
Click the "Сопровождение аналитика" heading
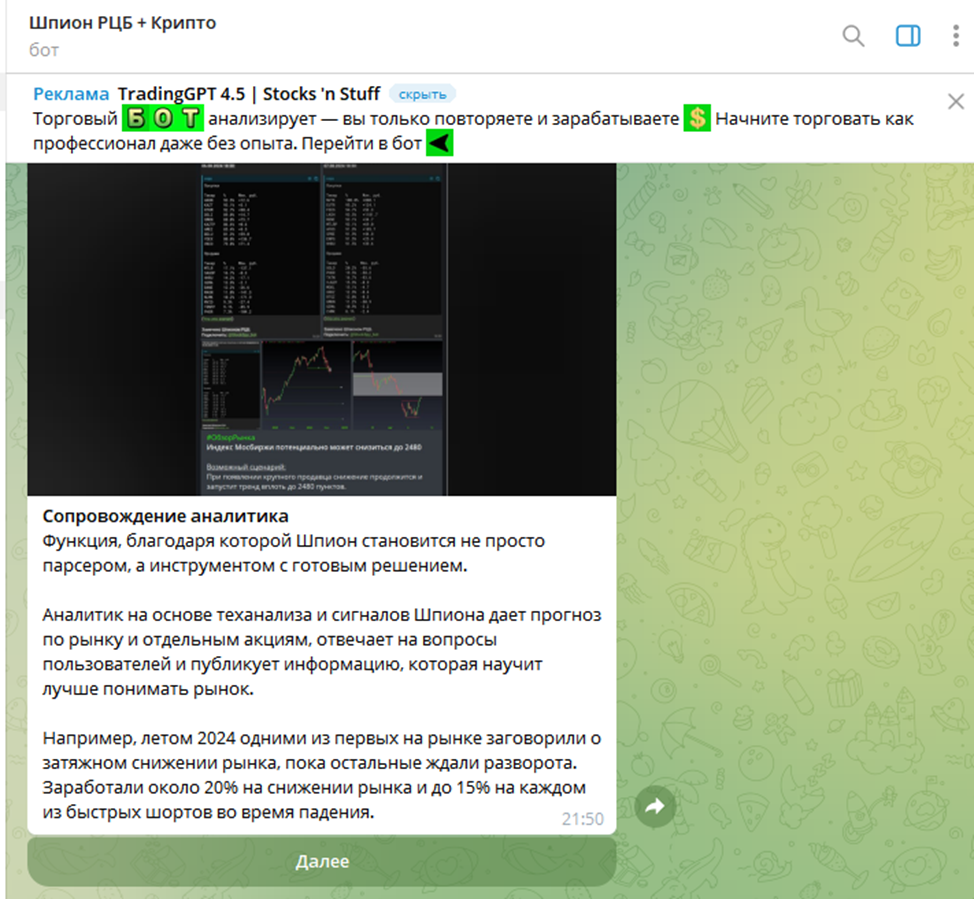pos(165,516)
